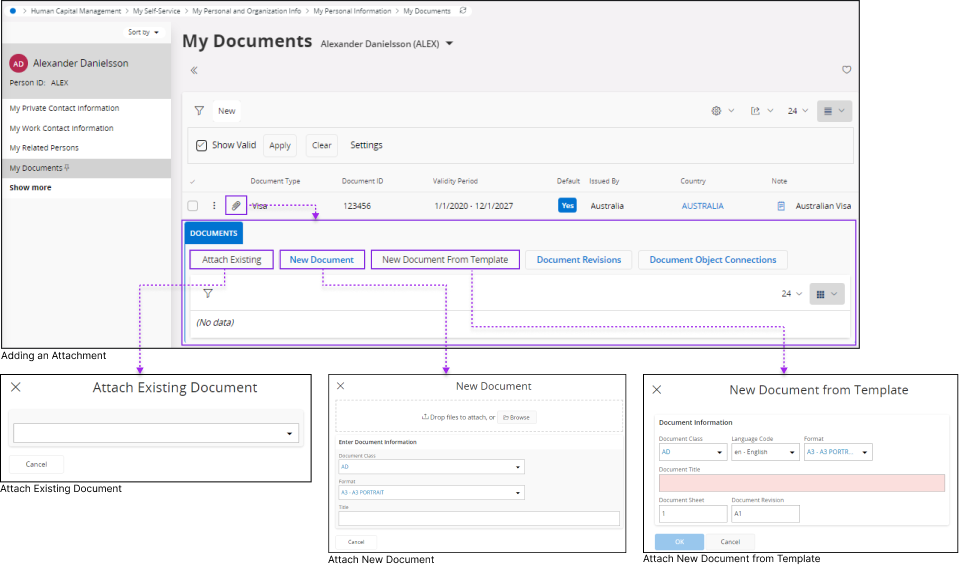Select My Work Contact Information menu item
959x565 pixels.
pyautogui.click(x=62, y=128)
